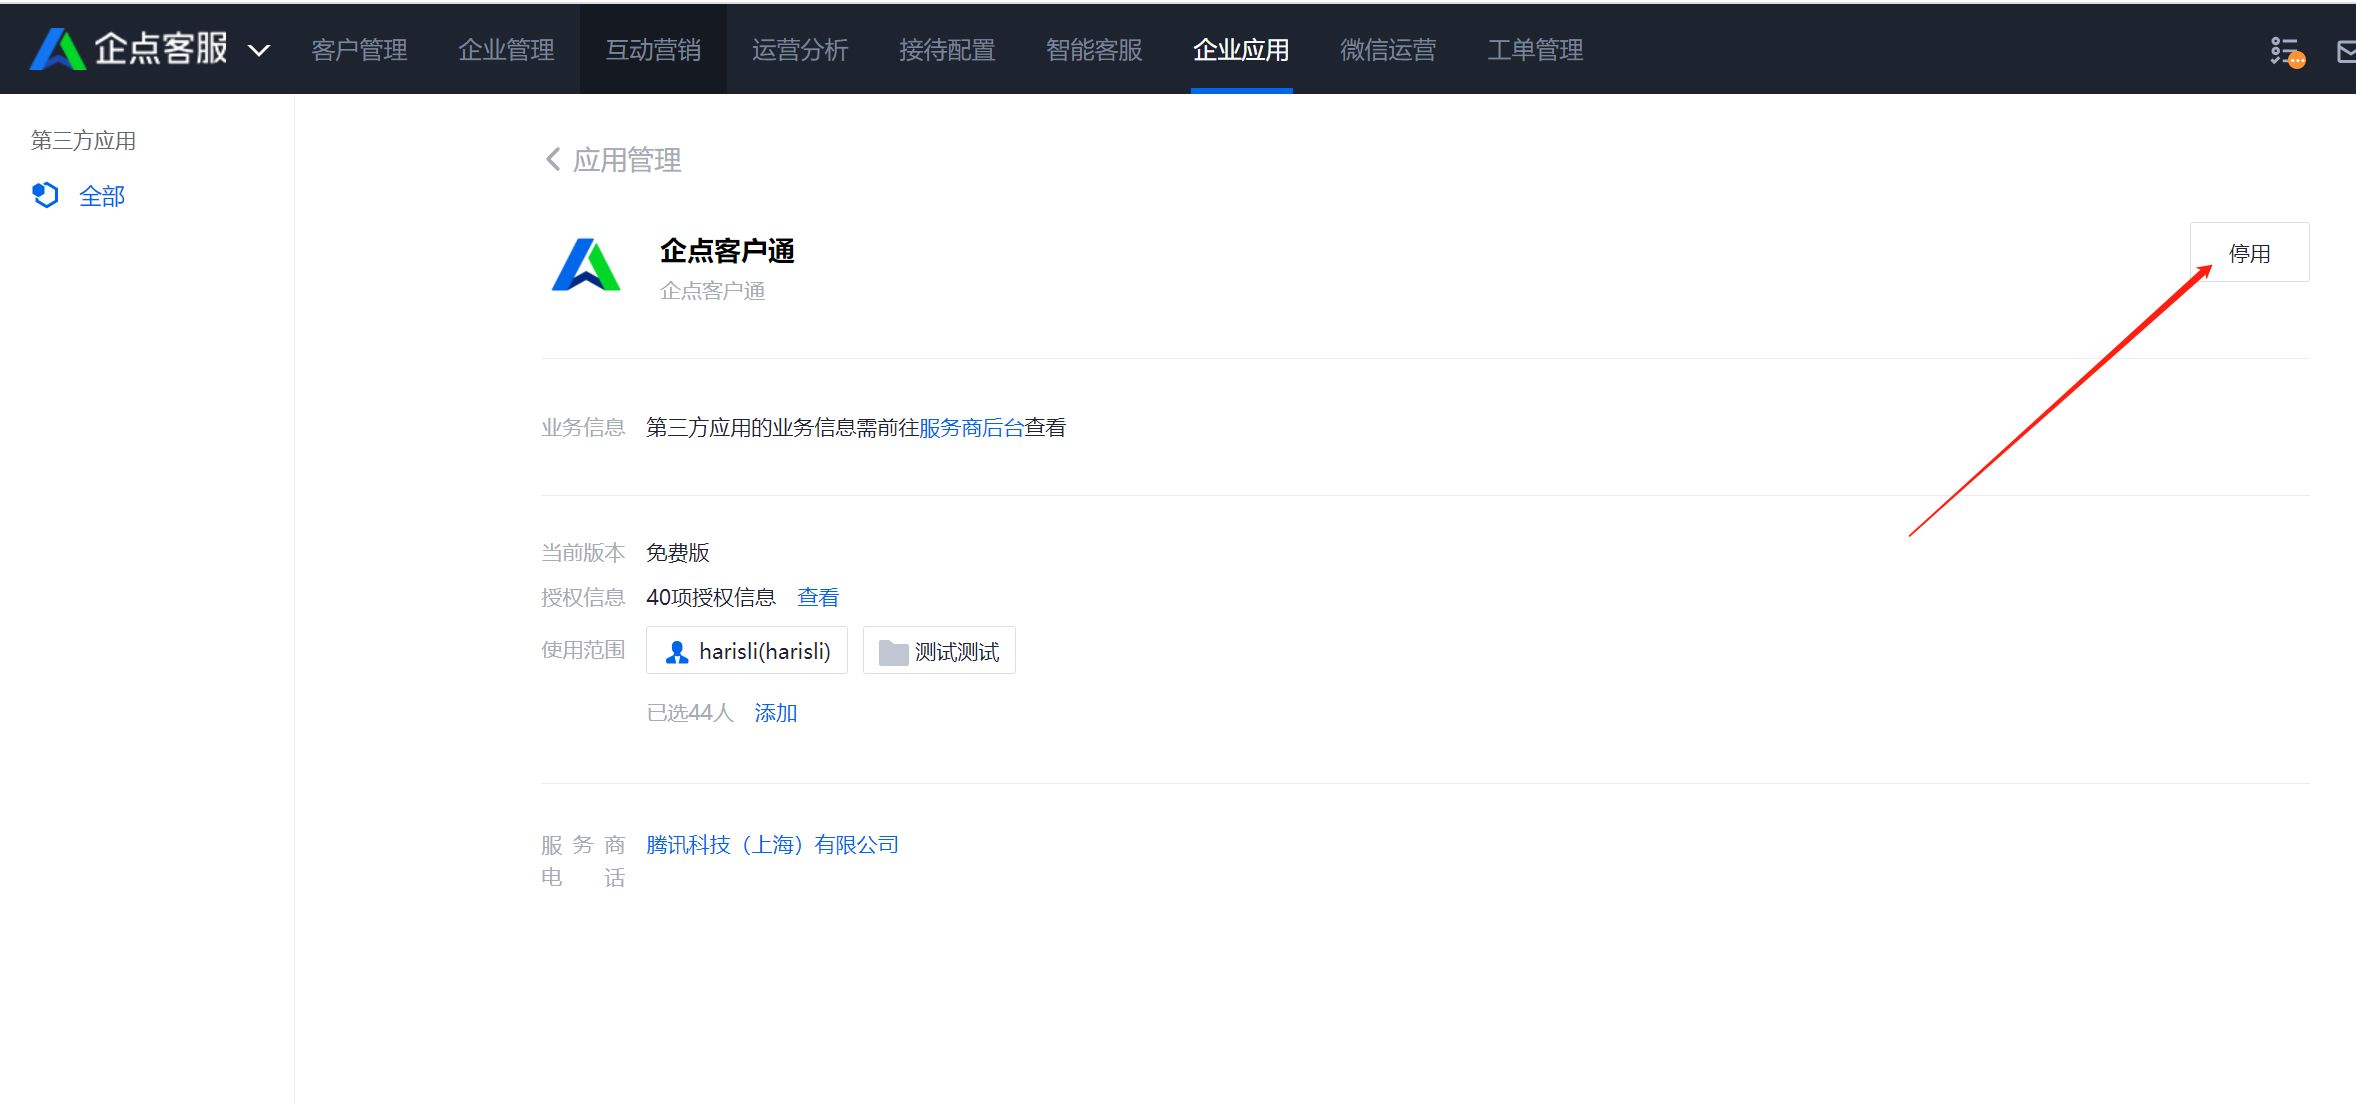Select 智能客服 in the top bar

tap(1094, 50)
